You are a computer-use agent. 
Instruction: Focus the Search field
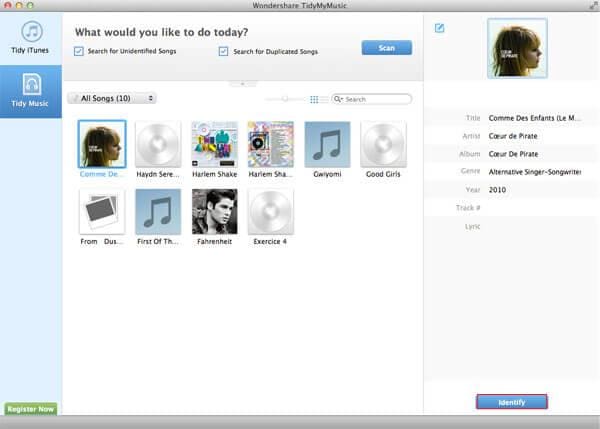point(372,99)
